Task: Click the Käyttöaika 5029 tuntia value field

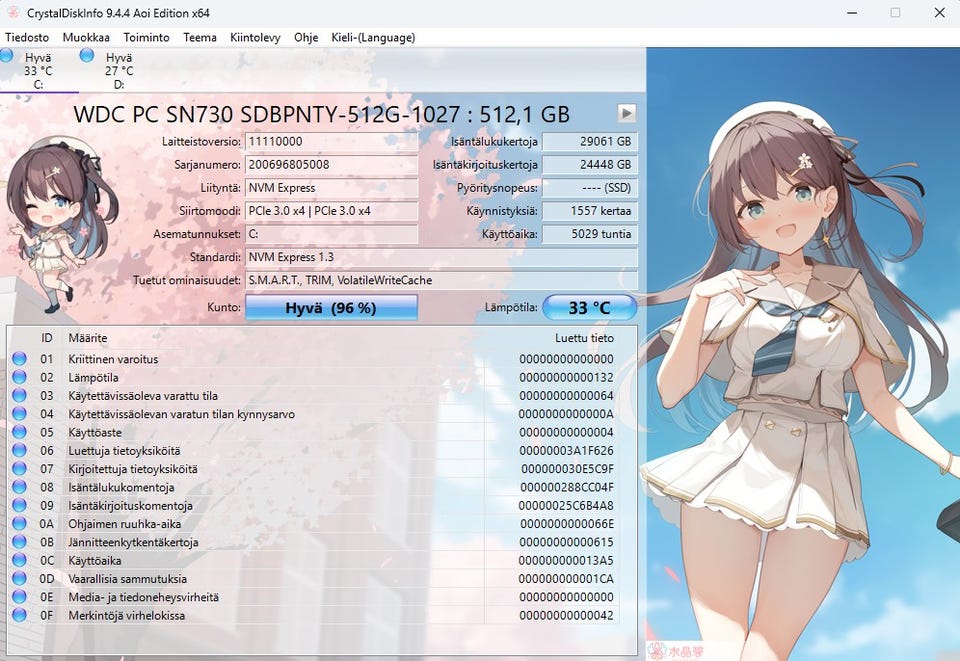Action: (x=590, y=234)
